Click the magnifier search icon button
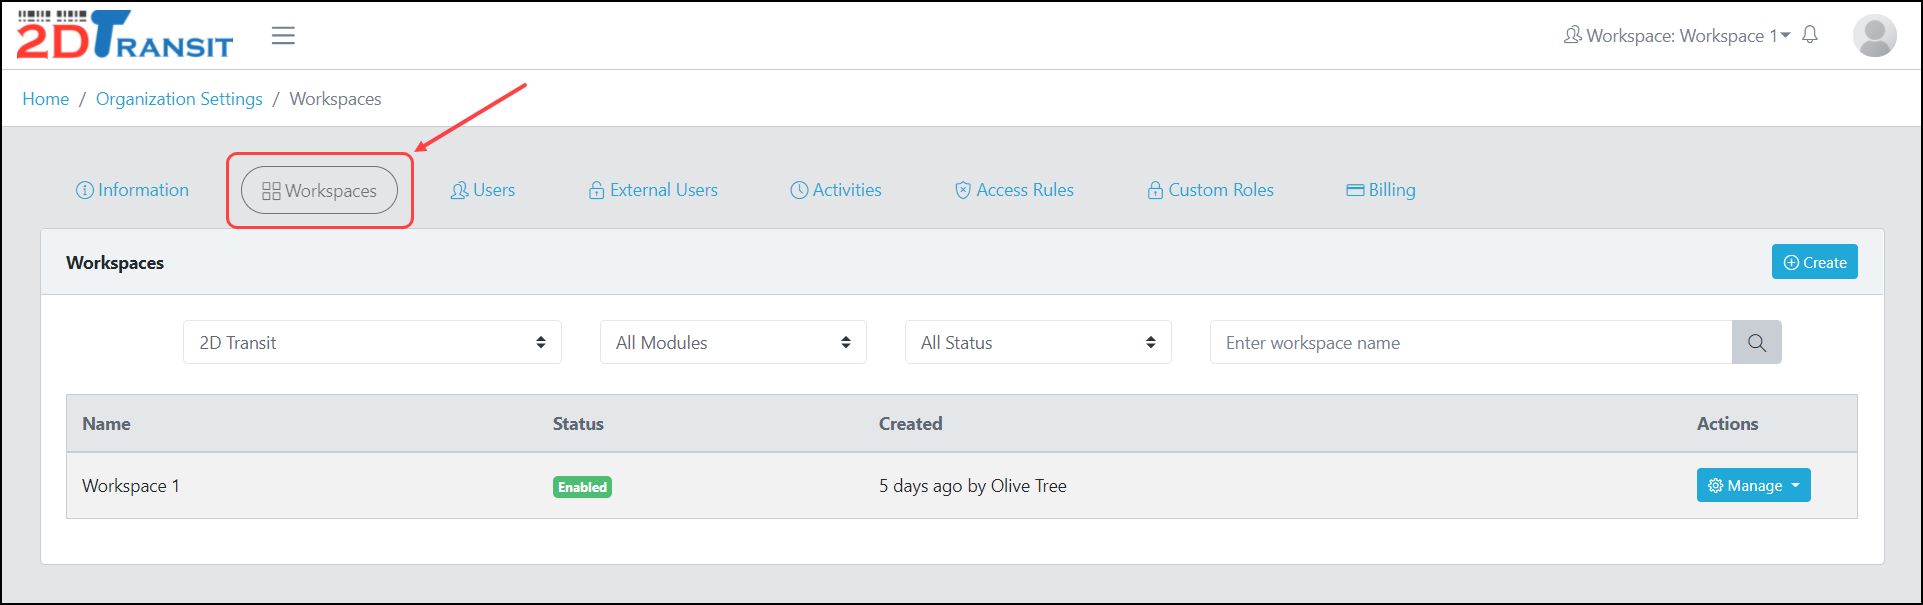 [x=1756, y=343]
